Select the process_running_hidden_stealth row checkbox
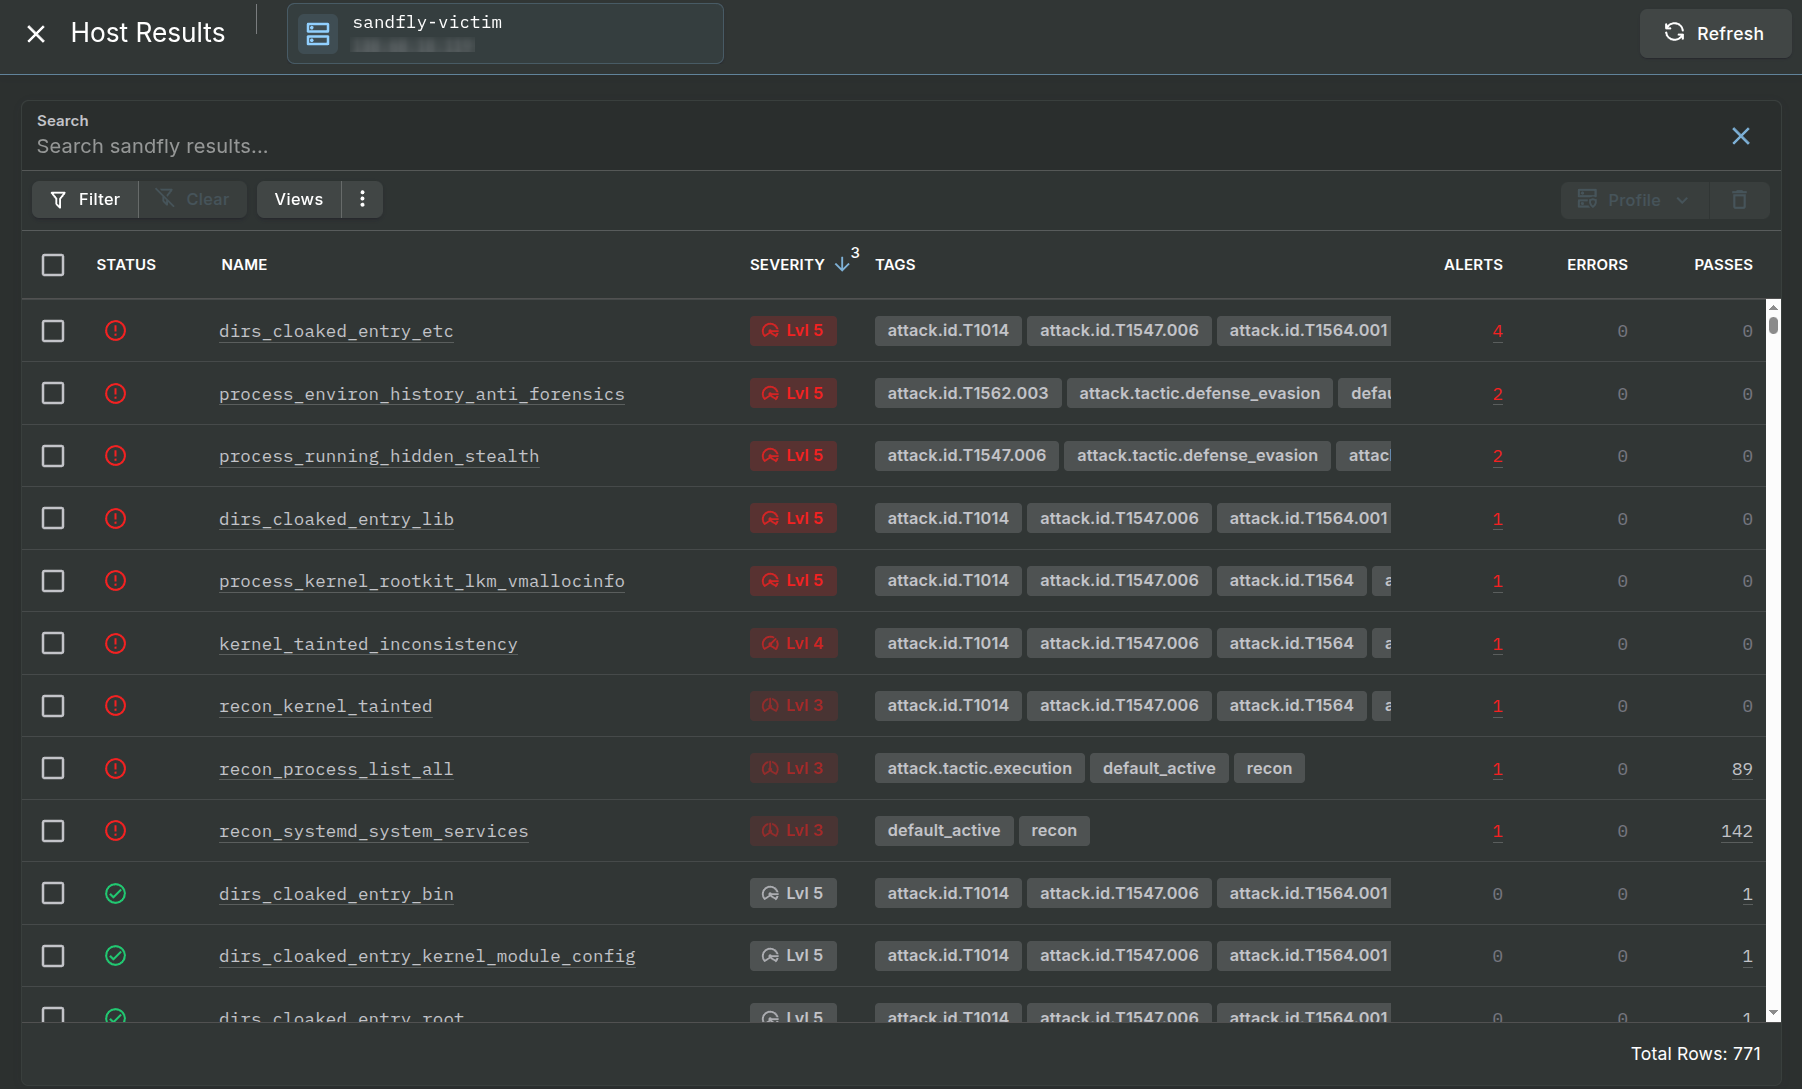The width and height of the screenshot is (1802, 1089). coord(53,456)
